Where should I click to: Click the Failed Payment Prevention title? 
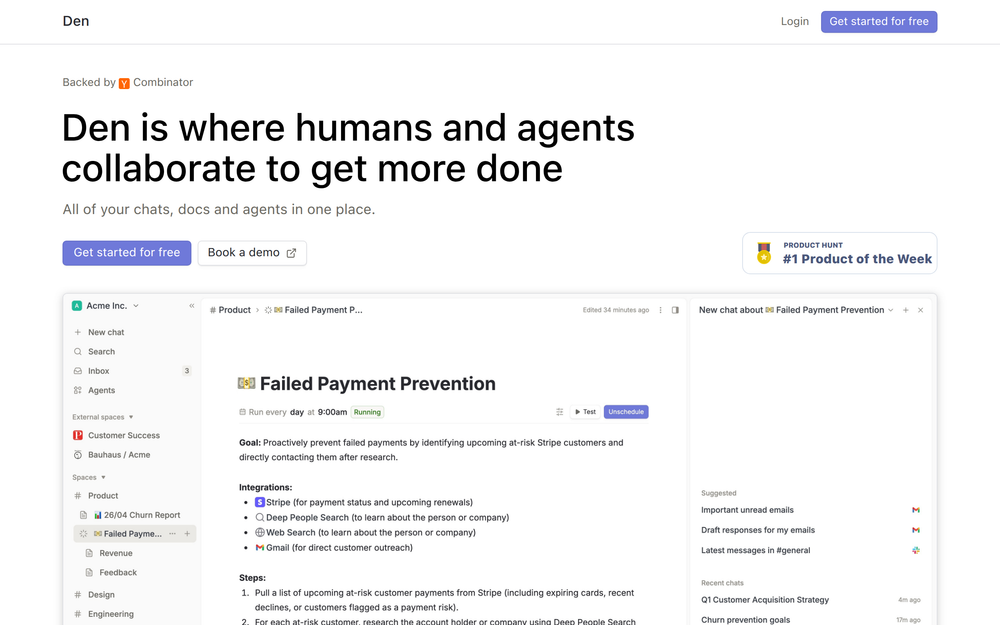[x=378, y=383]
